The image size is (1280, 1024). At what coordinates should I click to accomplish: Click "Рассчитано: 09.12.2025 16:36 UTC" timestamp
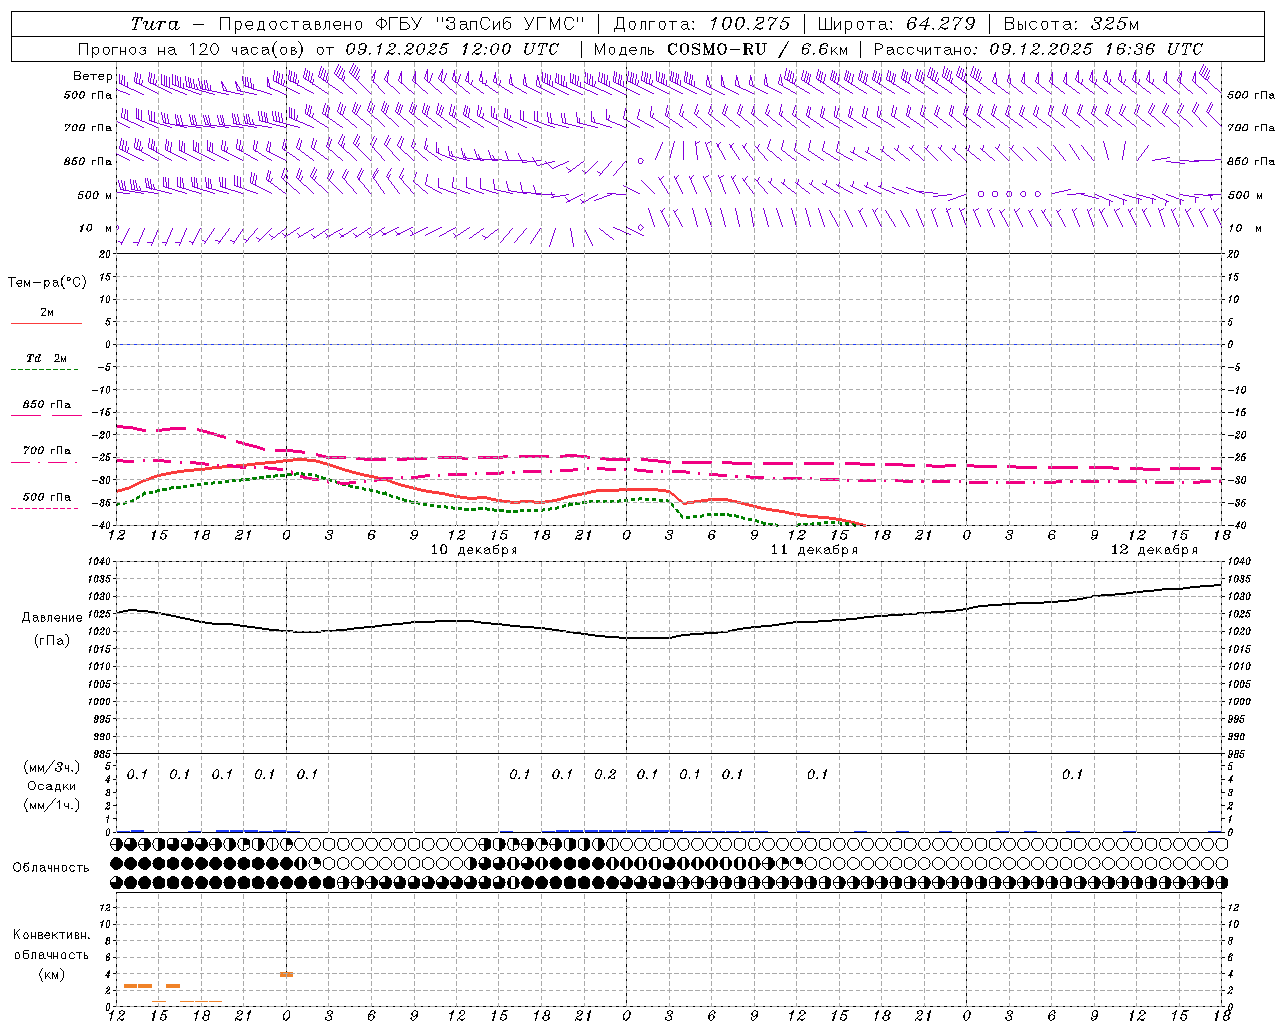(1038, 49)
